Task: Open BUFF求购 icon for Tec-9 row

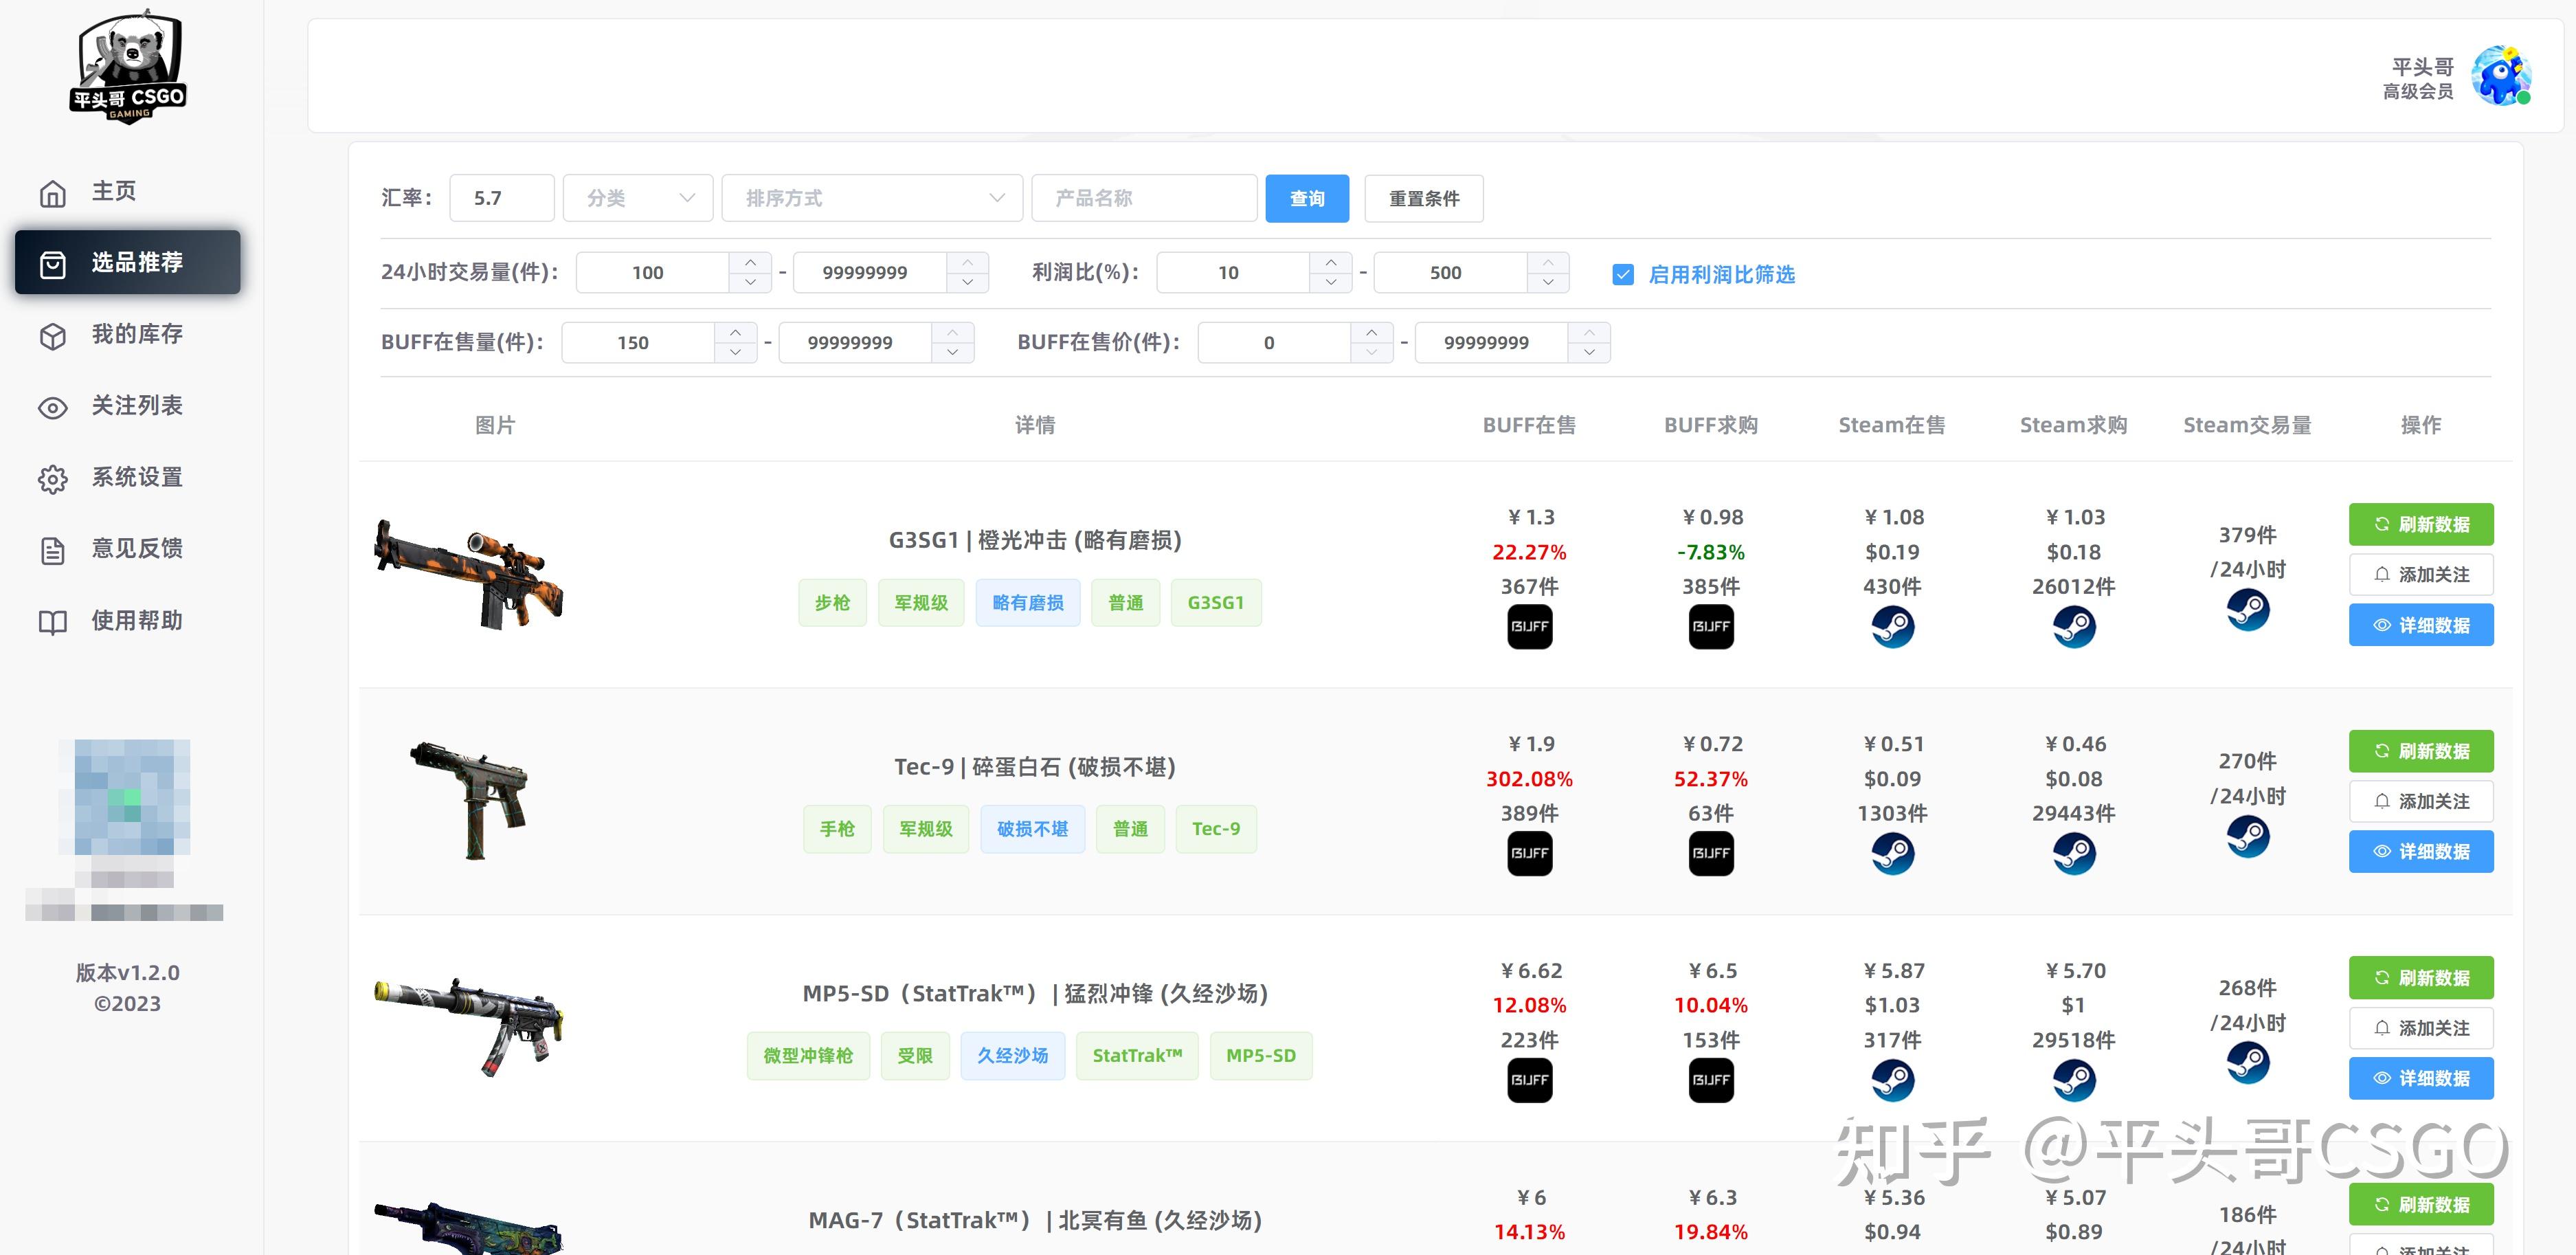Action: tap(1711, 853)
